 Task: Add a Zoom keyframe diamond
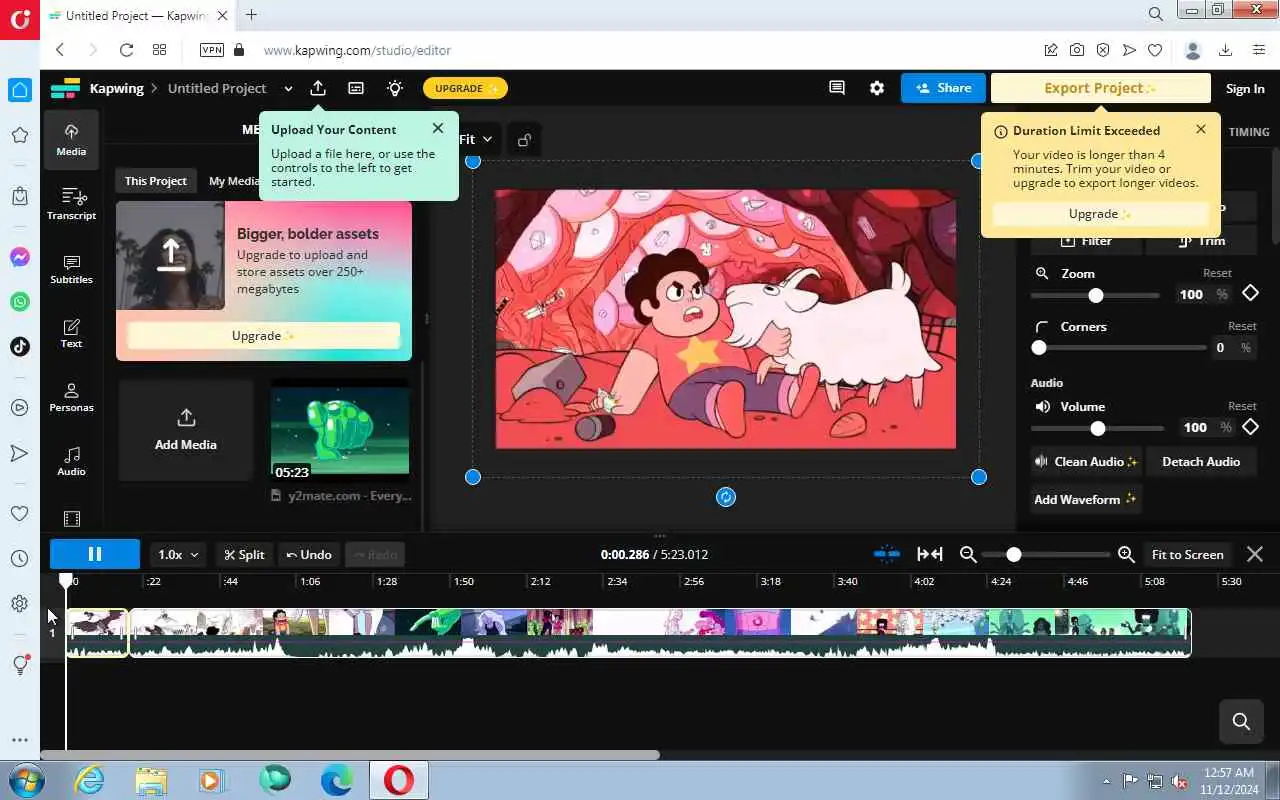(x=1250, y=293)
